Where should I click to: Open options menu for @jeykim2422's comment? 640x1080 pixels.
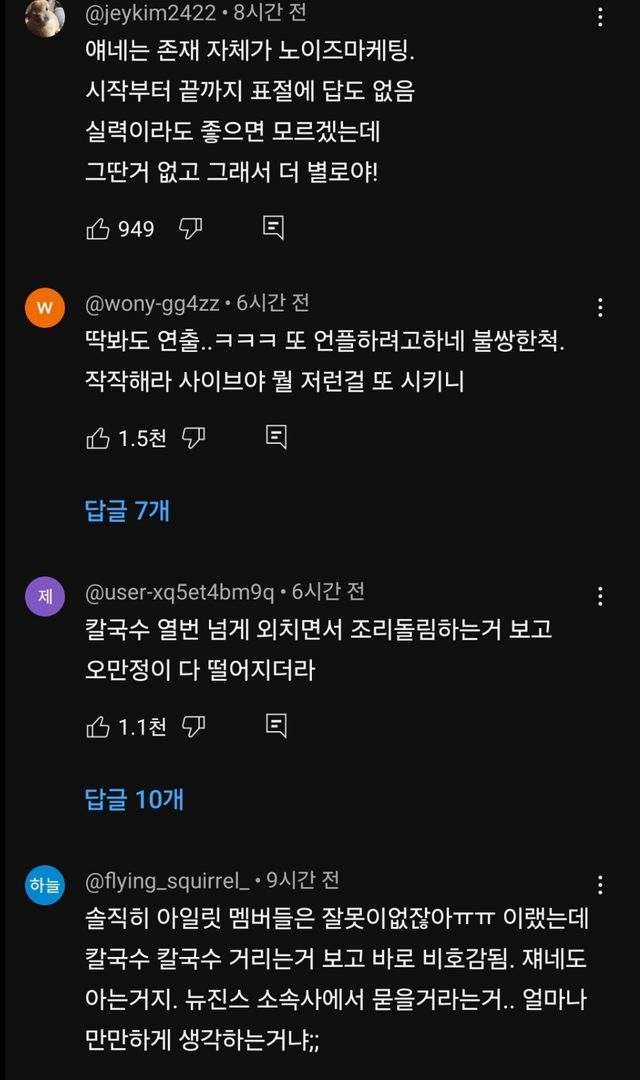(x=600, y=17)
